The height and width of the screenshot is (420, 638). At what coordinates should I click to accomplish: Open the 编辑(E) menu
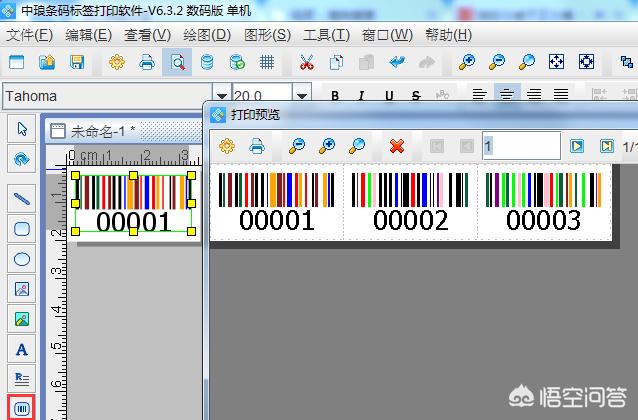pyautogui.click(x=88, y=35)
